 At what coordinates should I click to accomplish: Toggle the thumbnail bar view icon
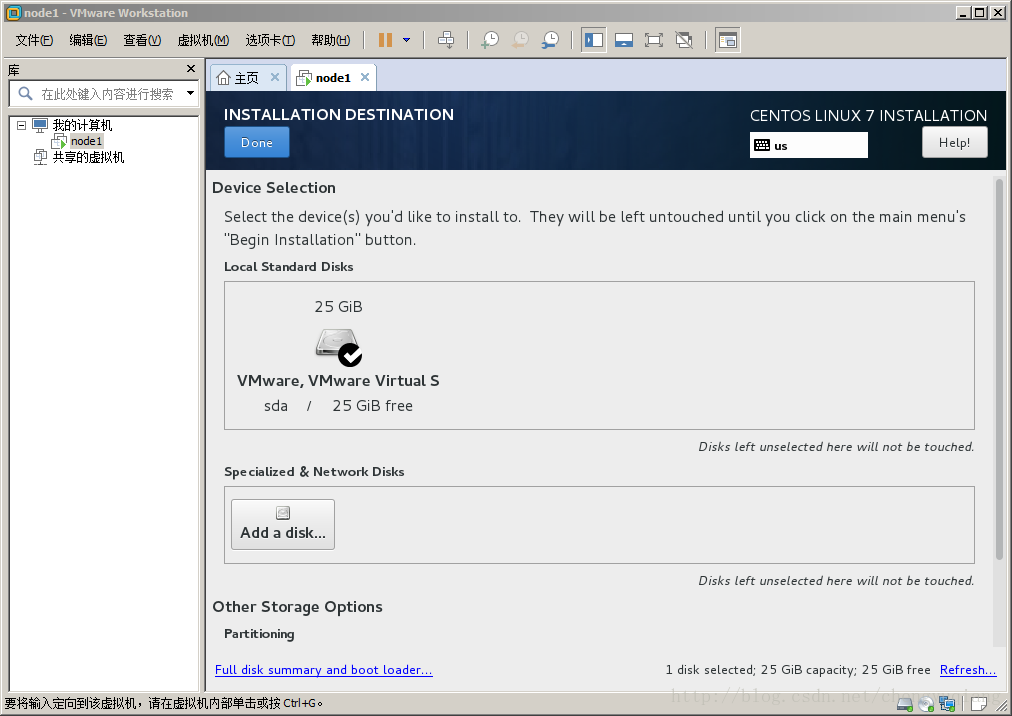pyautogui.click(x=623, y=40)
